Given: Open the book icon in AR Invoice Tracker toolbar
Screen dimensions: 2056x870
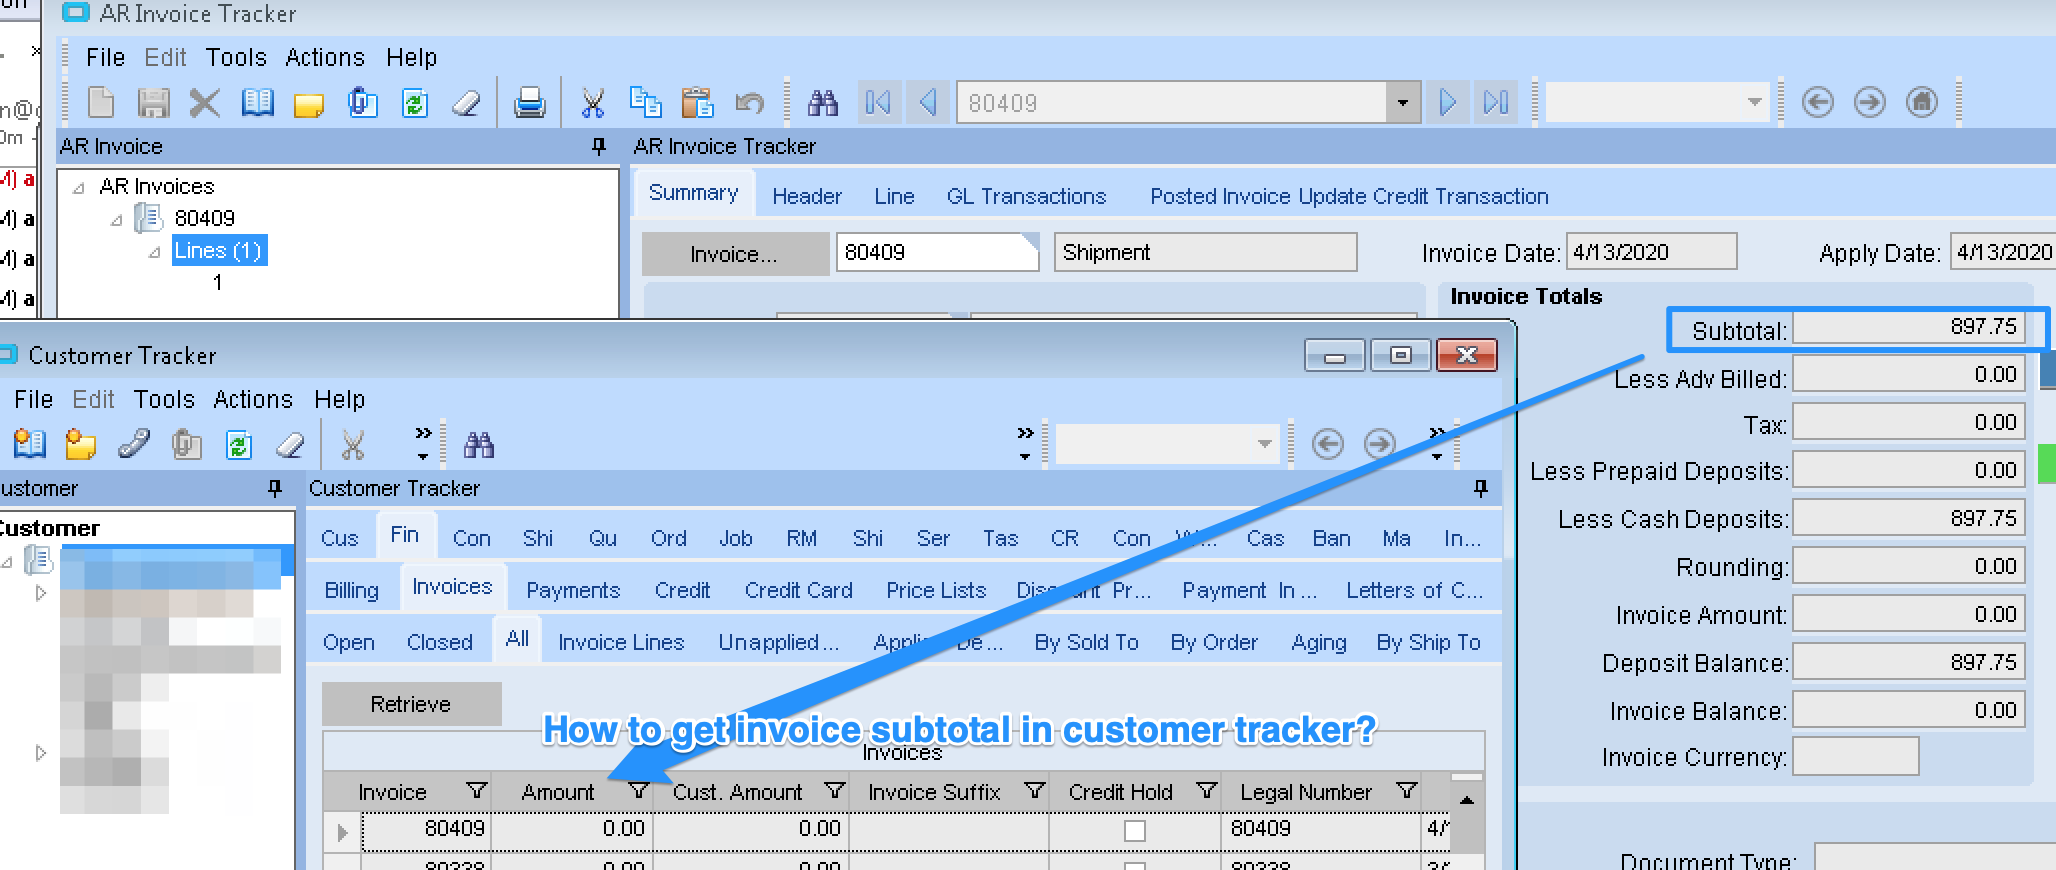Looking at the screenshot, I should [x=257, y=102].
